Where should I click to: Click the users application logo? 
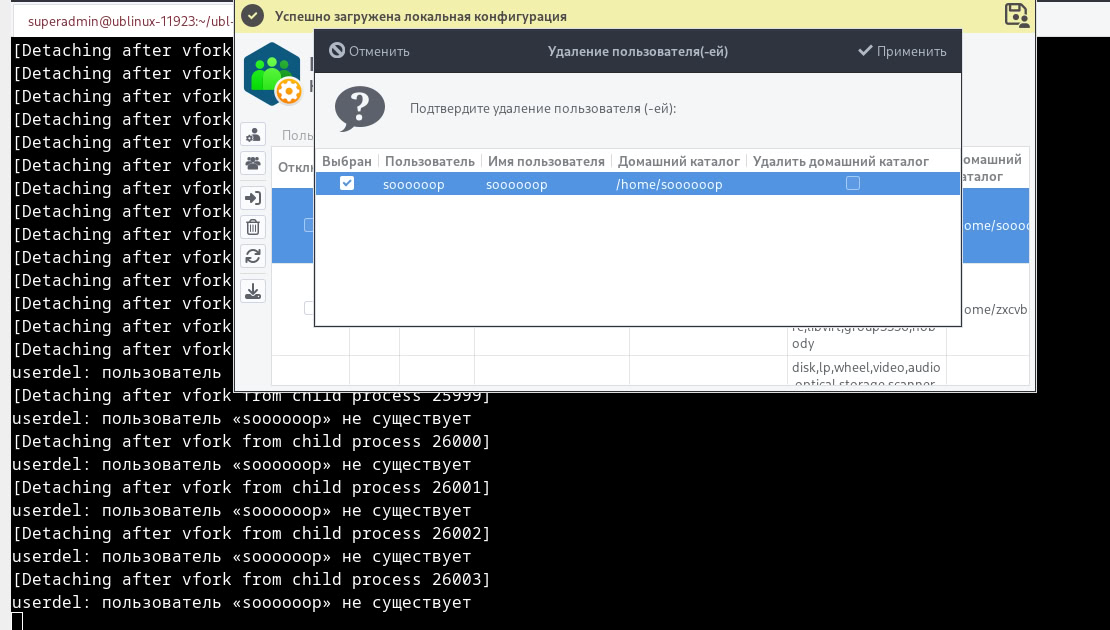[273, 74]
